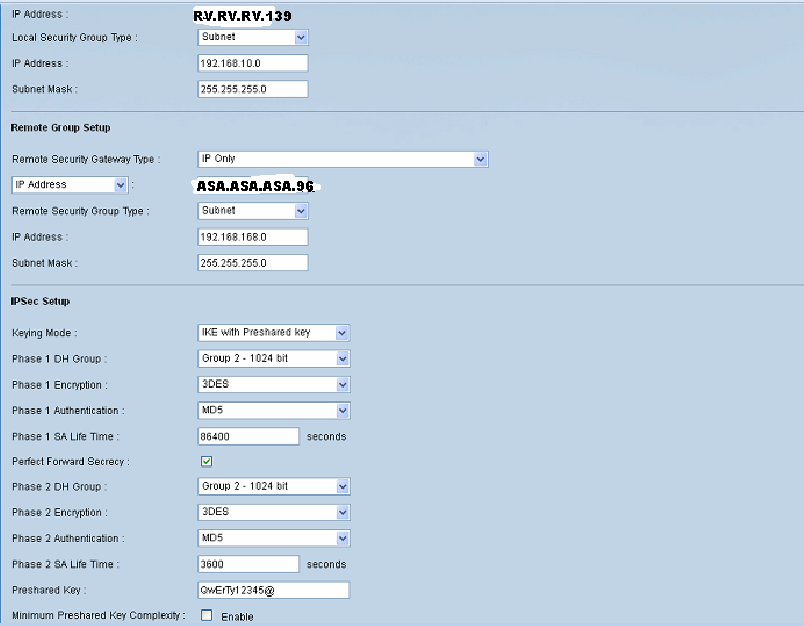Click the seconds text after Phase 2 SA Life Time
804x626 pixels.
327,564
